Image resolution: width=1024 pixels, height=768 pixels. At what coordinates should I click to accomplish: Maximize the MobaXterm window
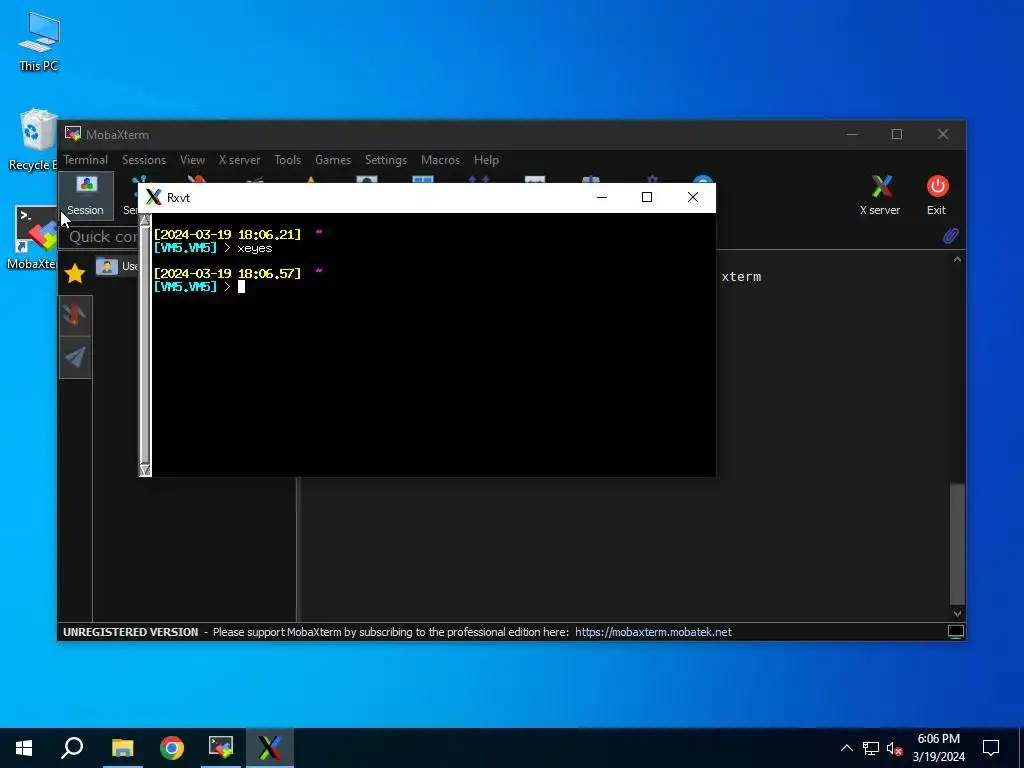pyautogui.click(x=897, y=134)
